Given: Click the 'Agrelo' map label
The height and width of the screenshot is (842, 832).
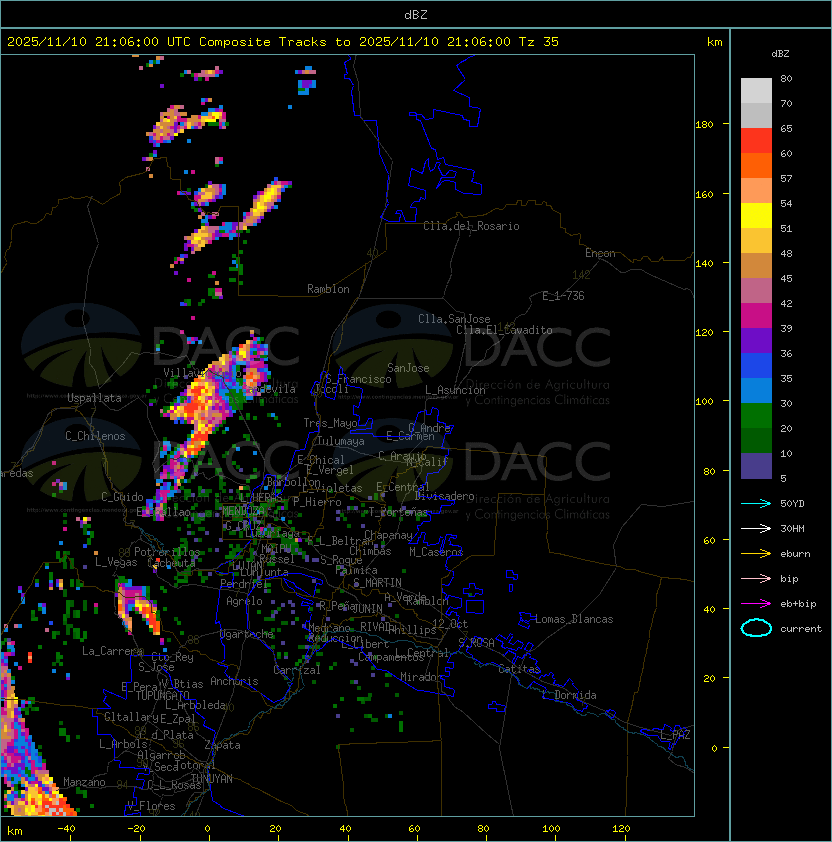Looking at the screenshot, I should coord(244,601).
